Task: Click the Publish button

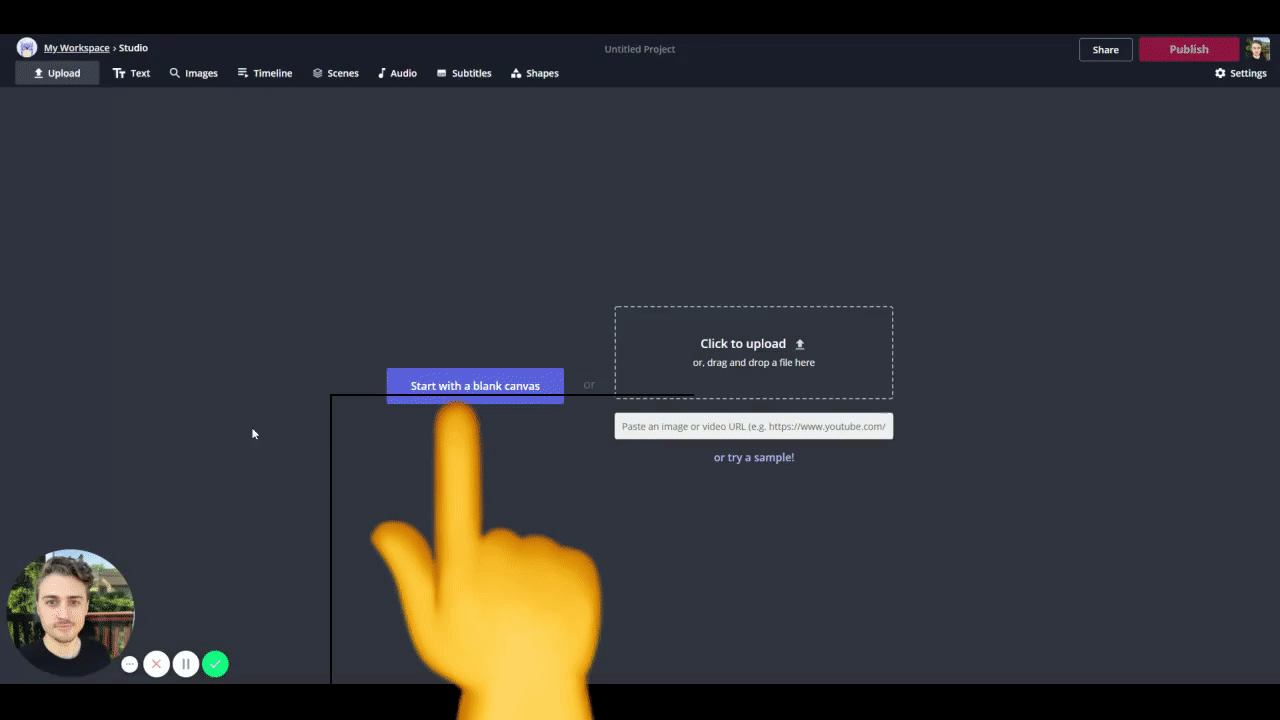Action: coord(1189,49)
